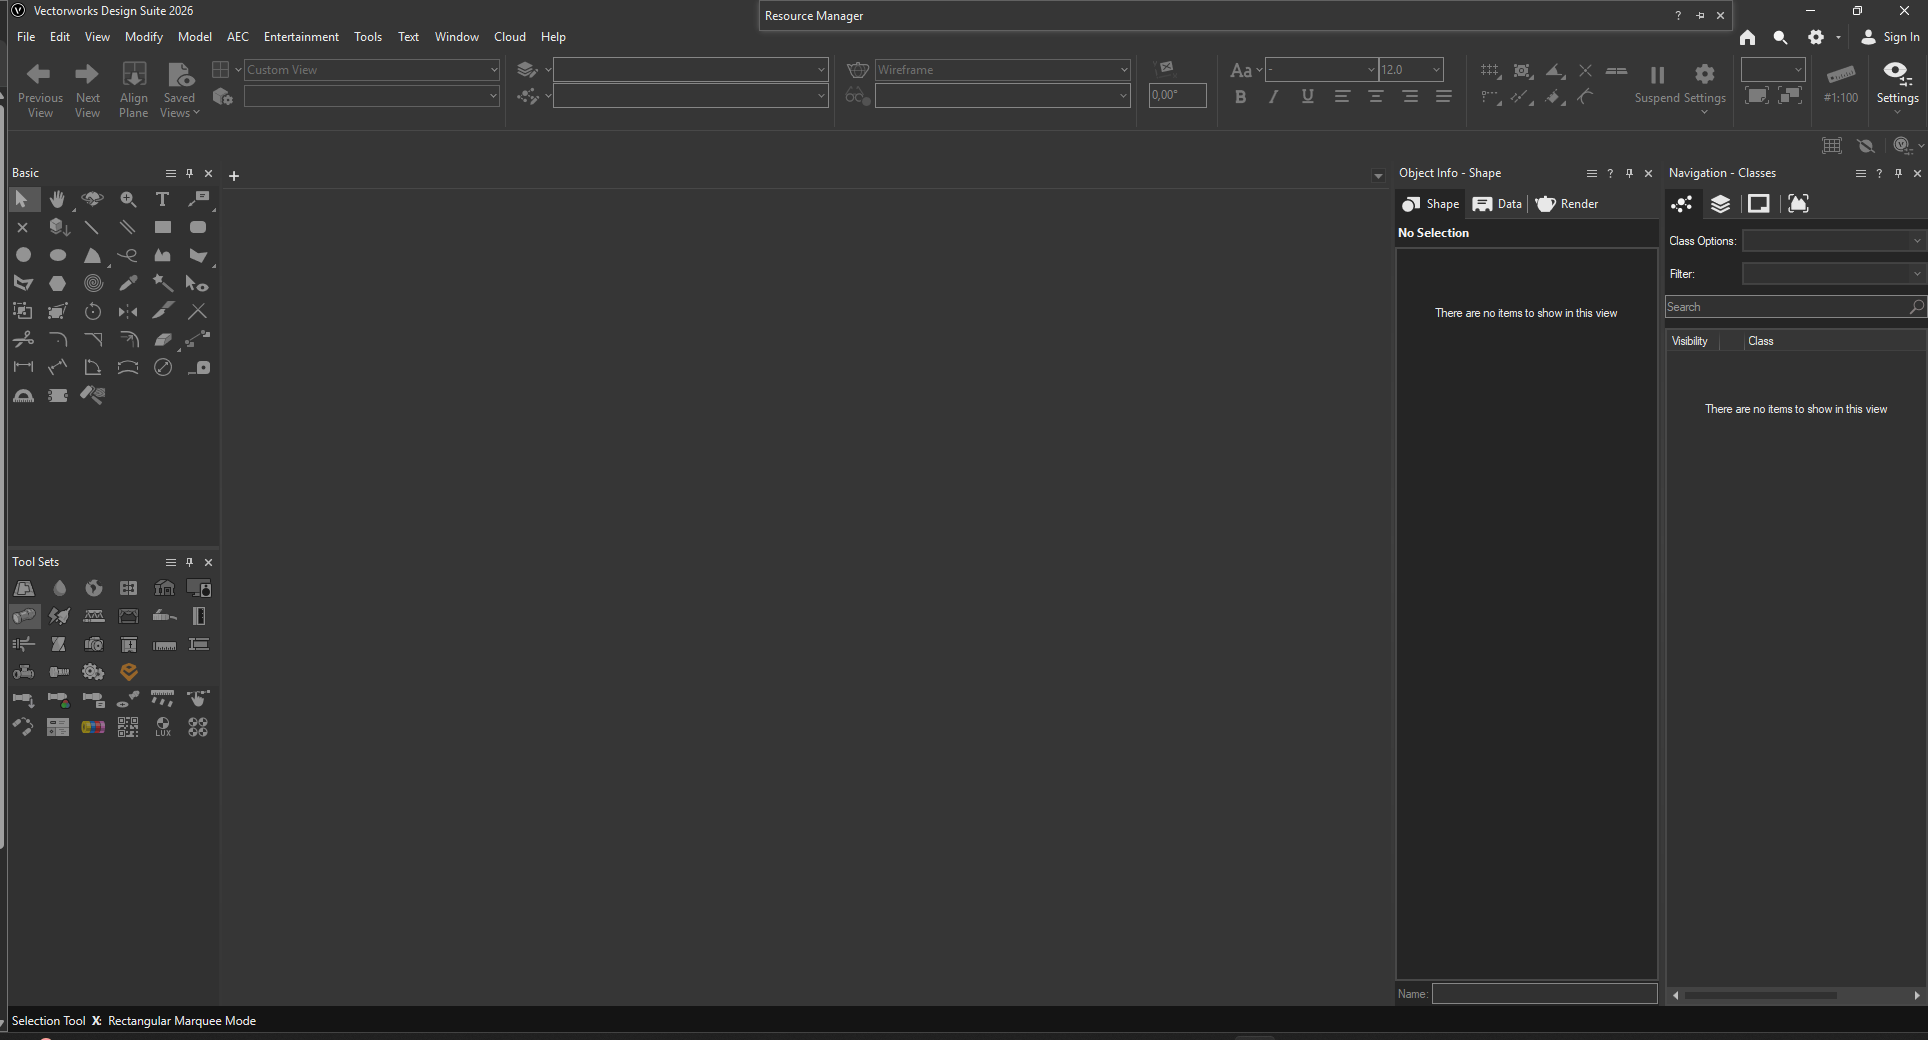Select the LUX photometer tool
1928x1040 pixels.
coord(163,728)
